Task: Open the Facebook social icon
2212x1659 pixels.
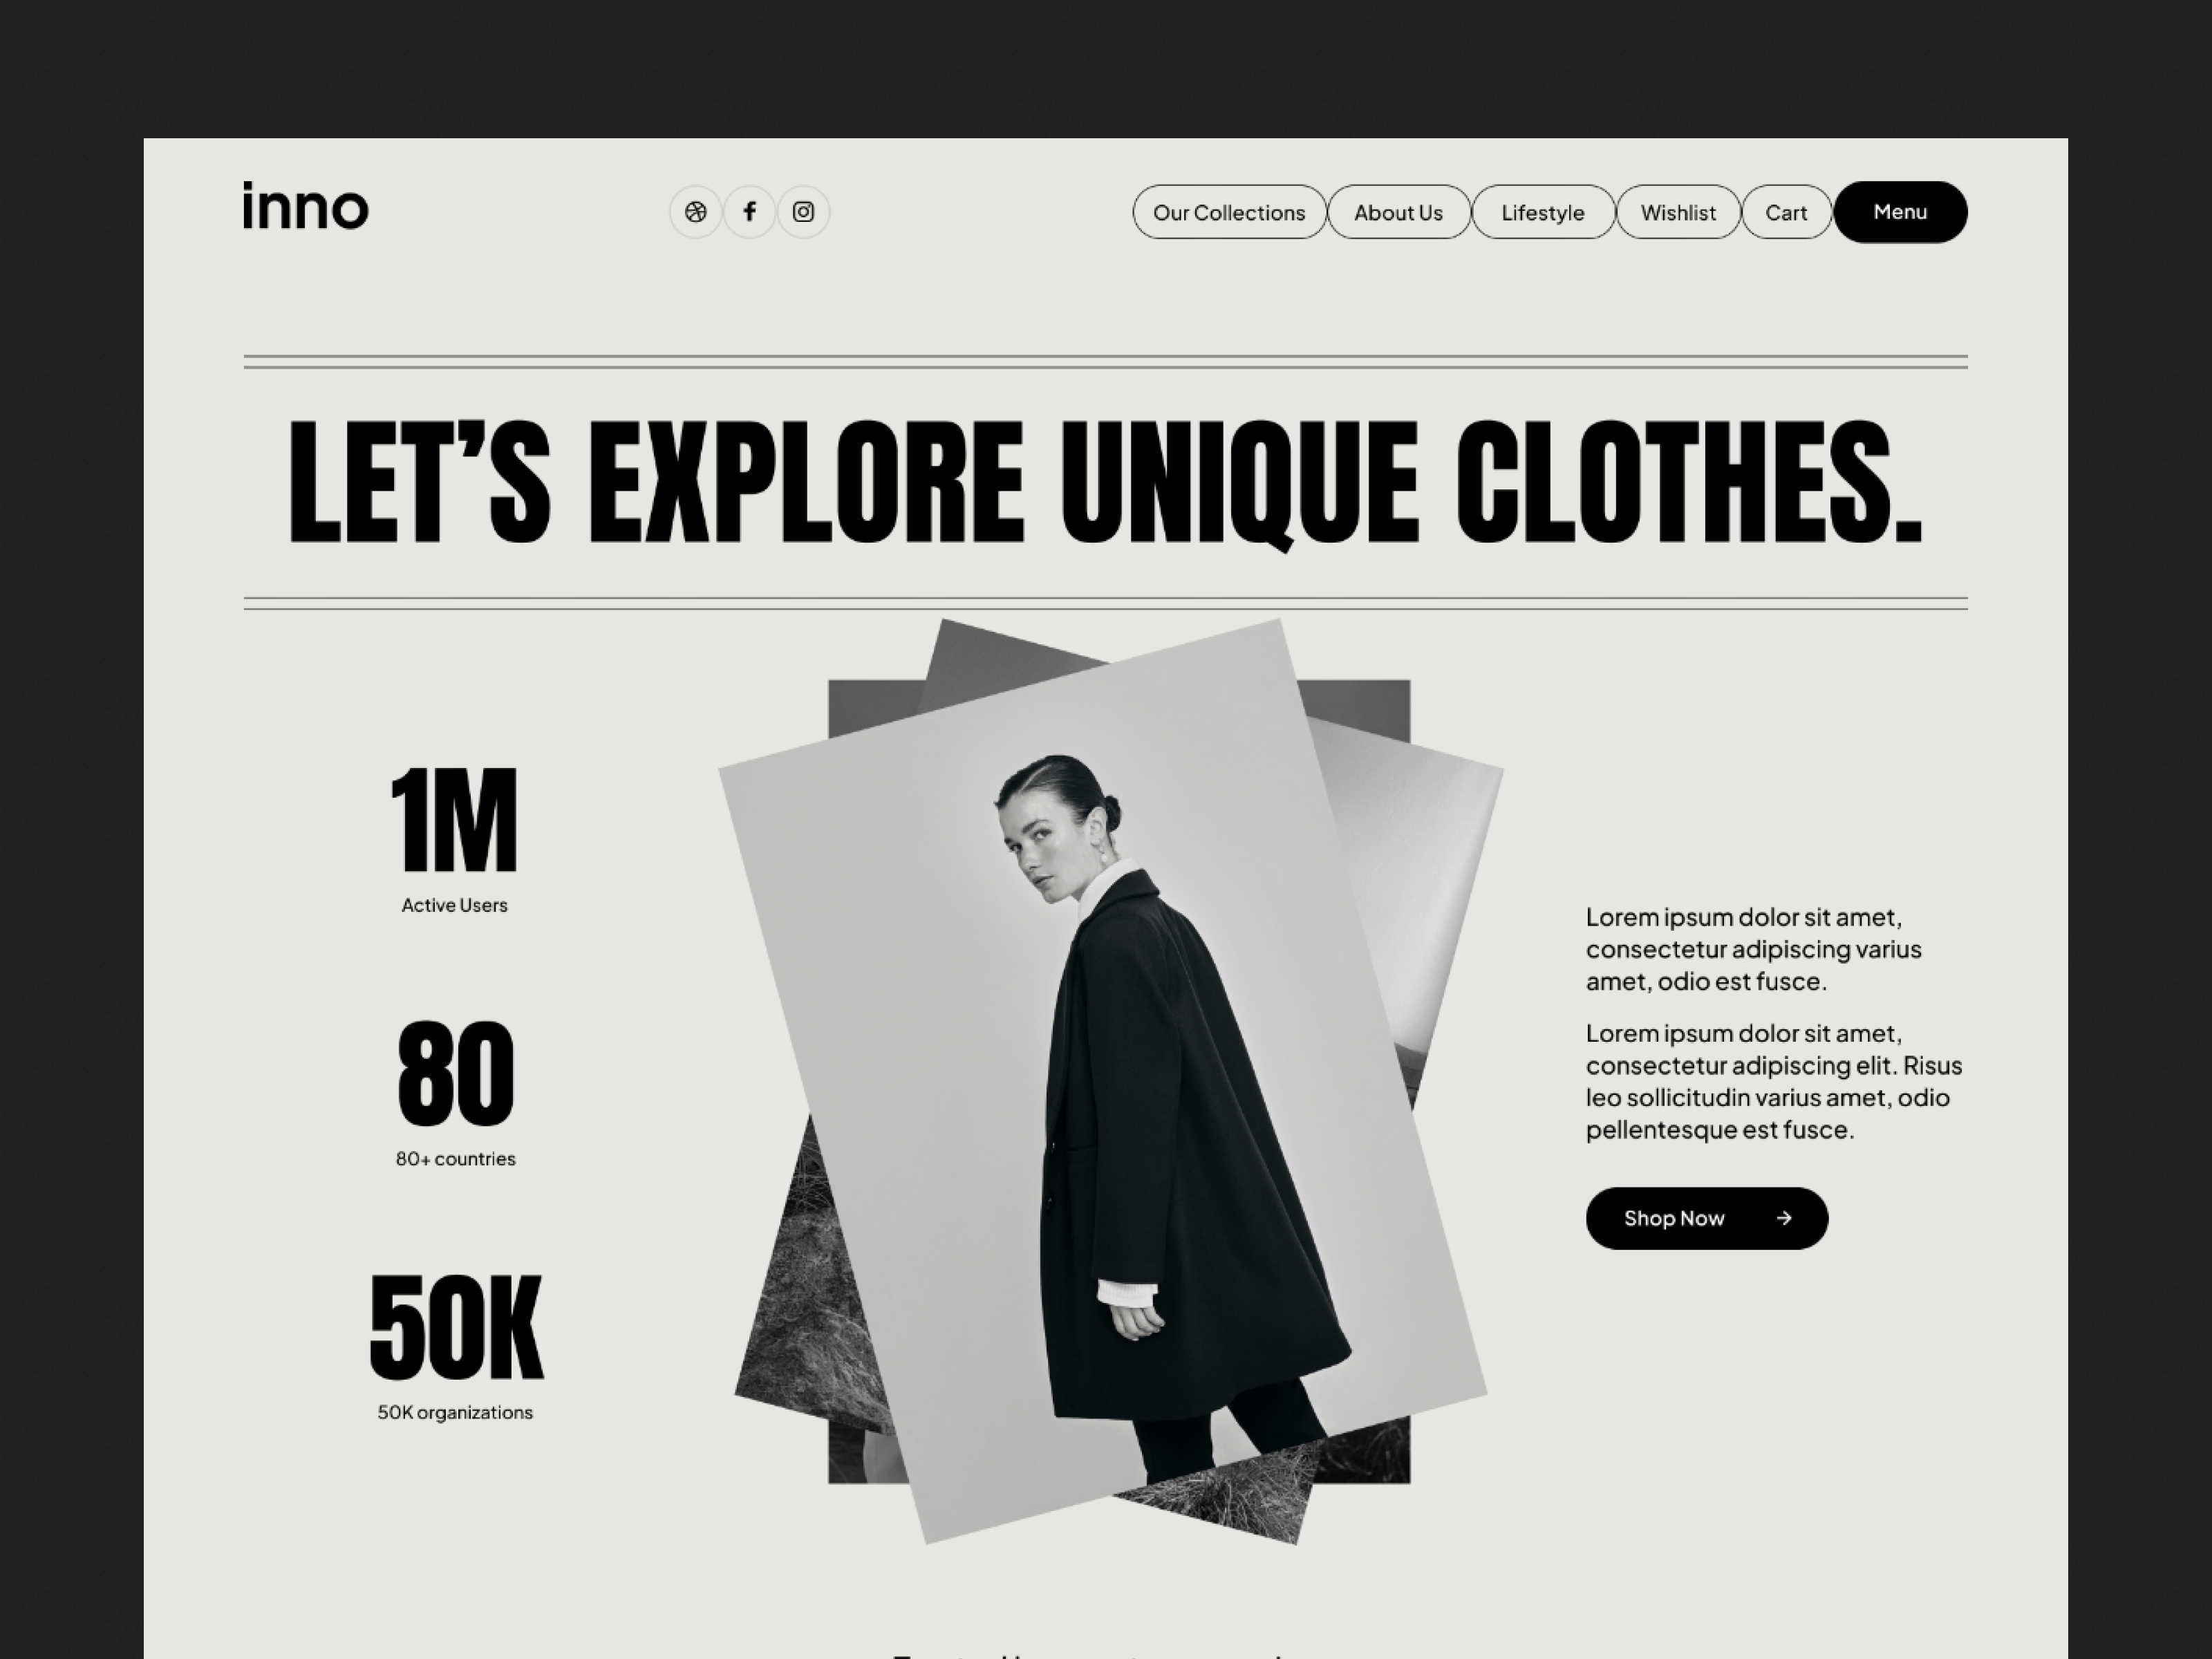Action: tap(749, 212)
